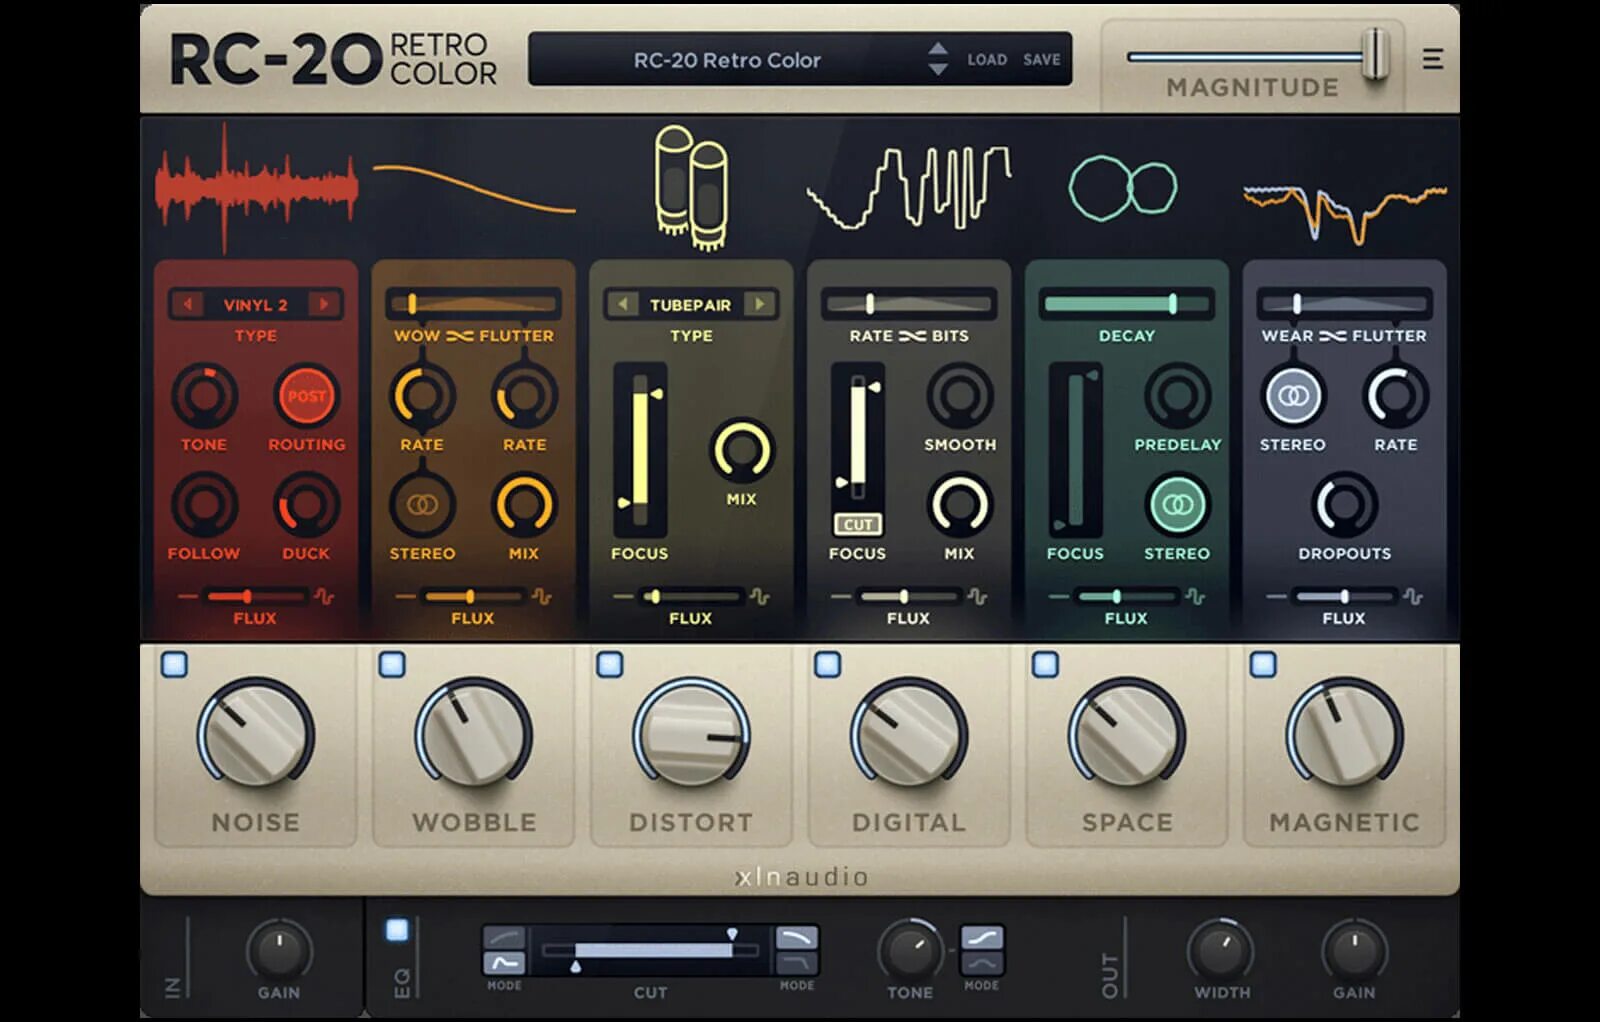The height and width of the screenshot is (1022, 1600).
Task: Toggle the EQ power checkbox
Action: pyautogui.click(x=397, y=930)
